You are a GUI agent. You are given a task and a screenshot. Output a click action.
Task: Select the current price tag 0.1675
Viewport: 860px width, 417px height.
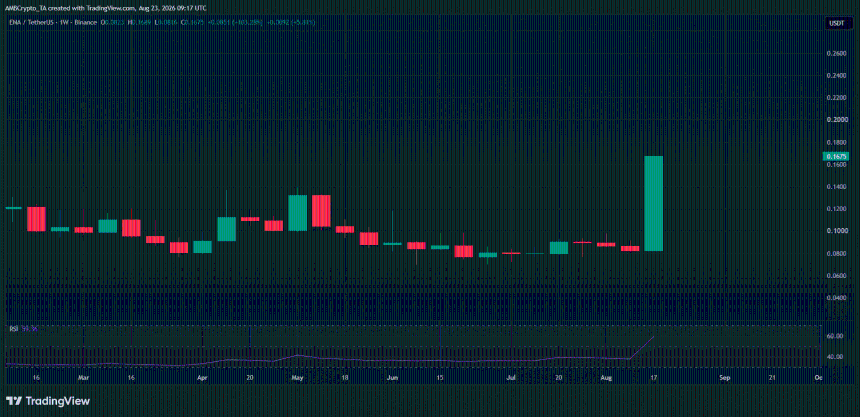coord(836,156)
